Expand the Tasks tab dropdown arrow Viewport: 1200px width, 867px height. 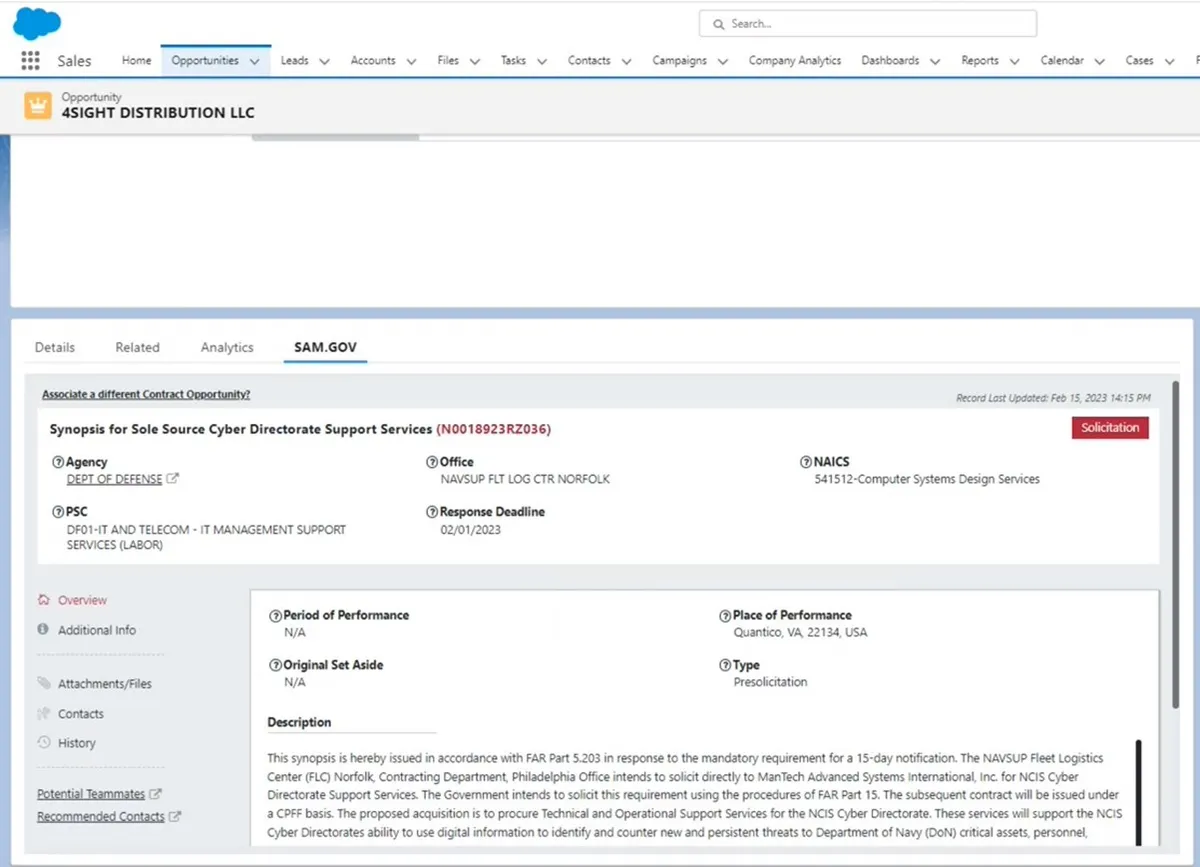(x=541, y=61)
